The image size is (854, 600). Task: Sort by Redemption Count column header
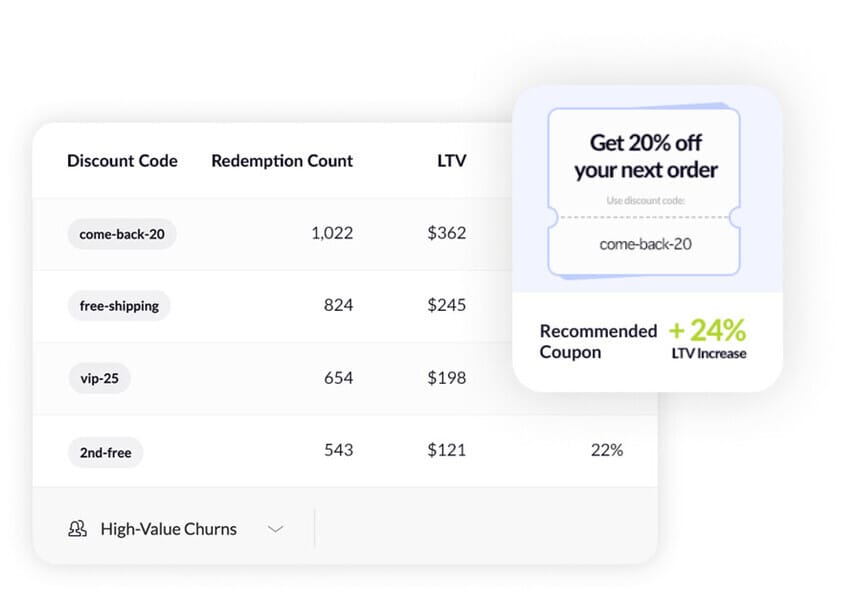pyautogui.click(x=282, y=160)
